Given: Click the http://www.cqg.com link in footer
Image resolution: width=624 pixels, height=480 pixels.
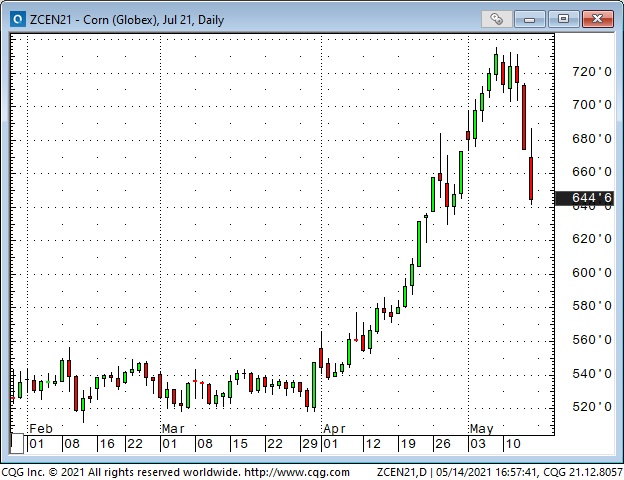Looking at the screenshot, I should tap(297, 472).
